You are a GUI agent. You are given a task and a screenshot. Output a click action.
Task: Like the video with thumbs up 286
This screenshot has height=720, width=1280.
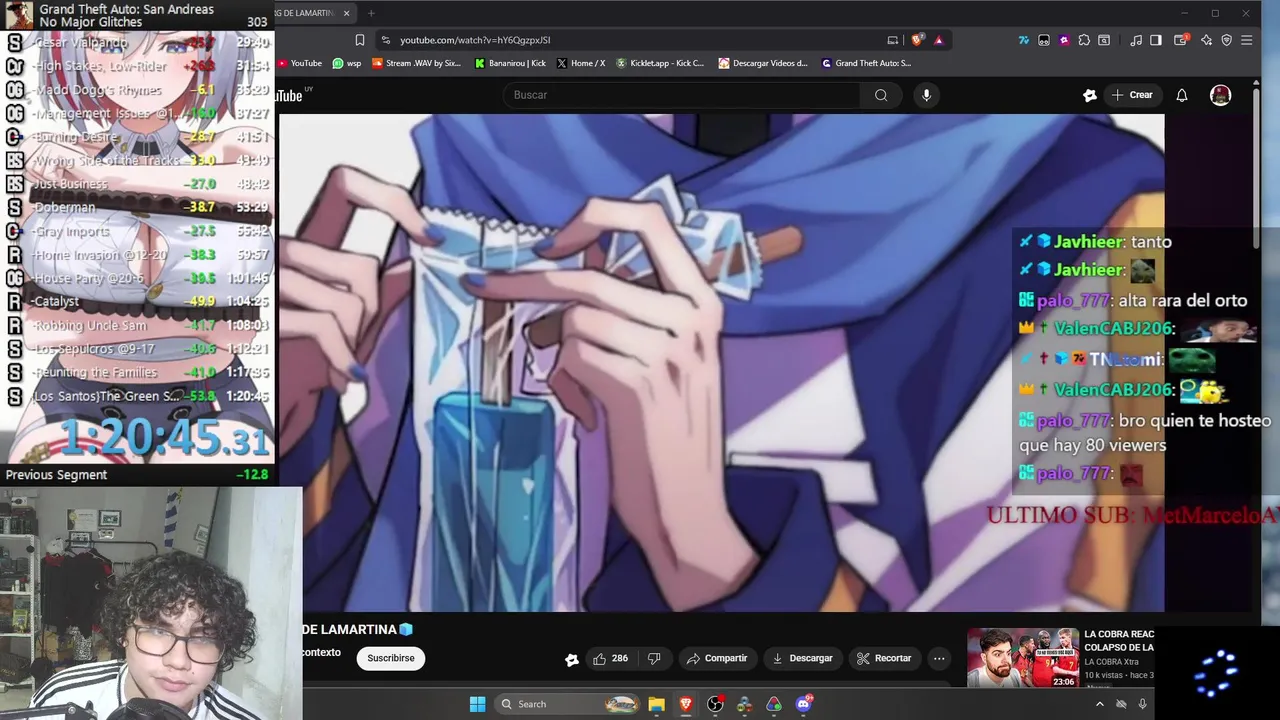(x=610, y=658)
